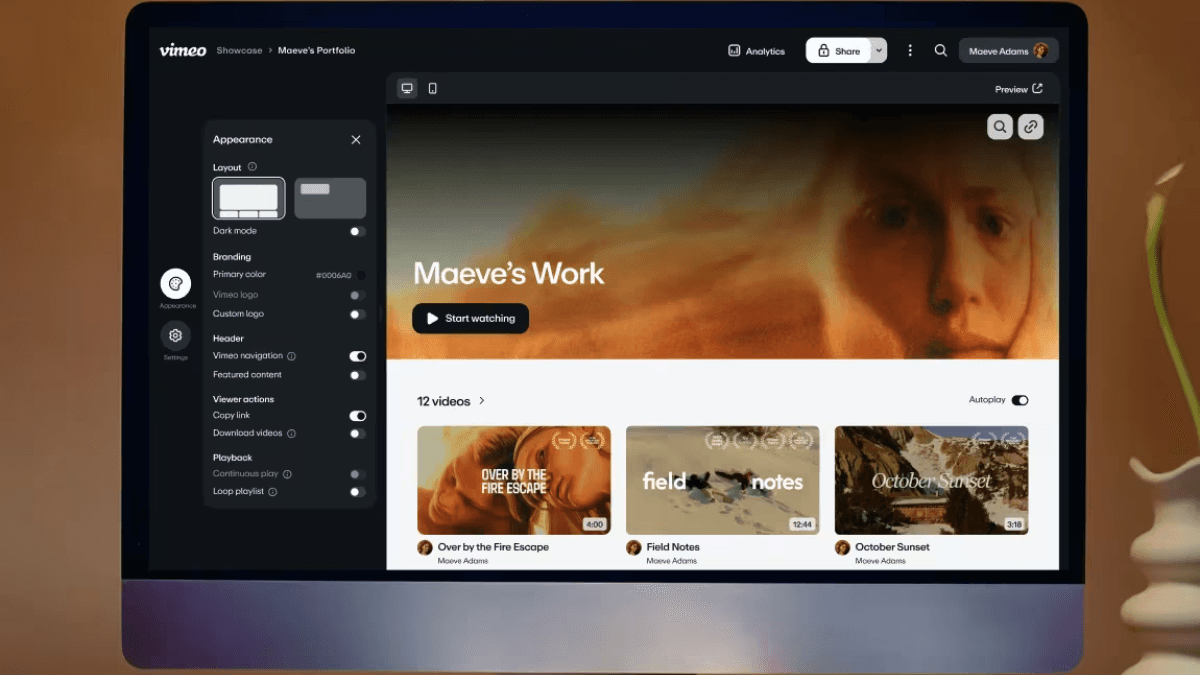Turn off Autoplay toggle
1200x675 pixels.
click(x=1020, y=400)
